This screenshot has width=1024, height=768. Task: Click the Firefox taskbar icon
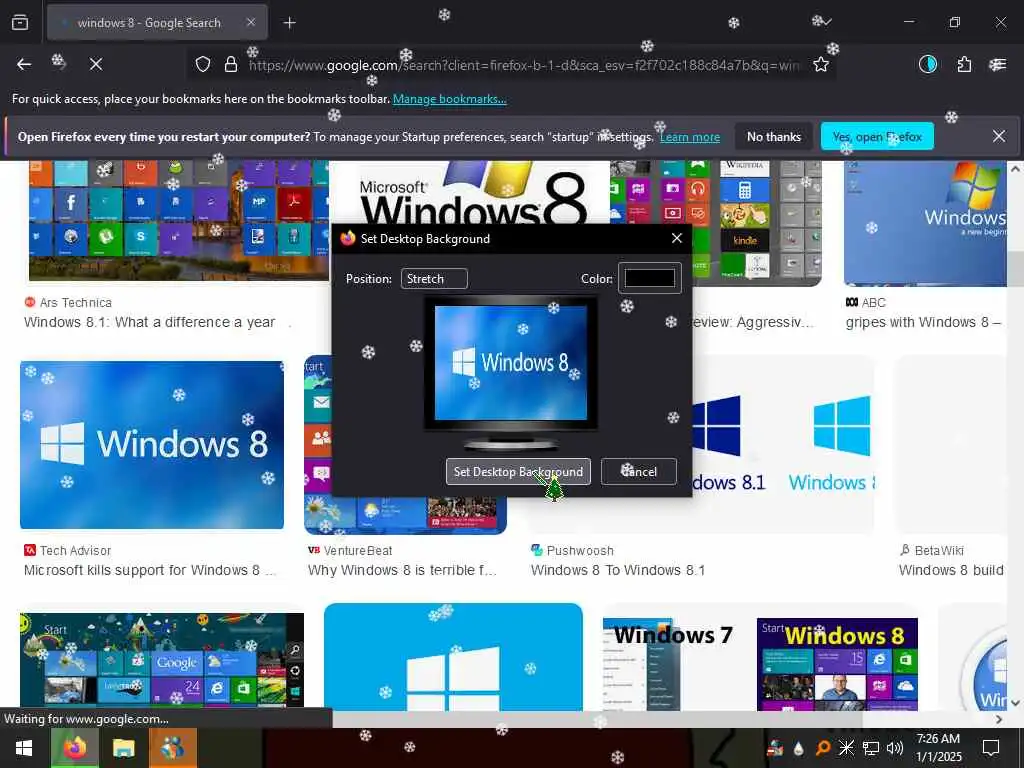coord(74,748)
